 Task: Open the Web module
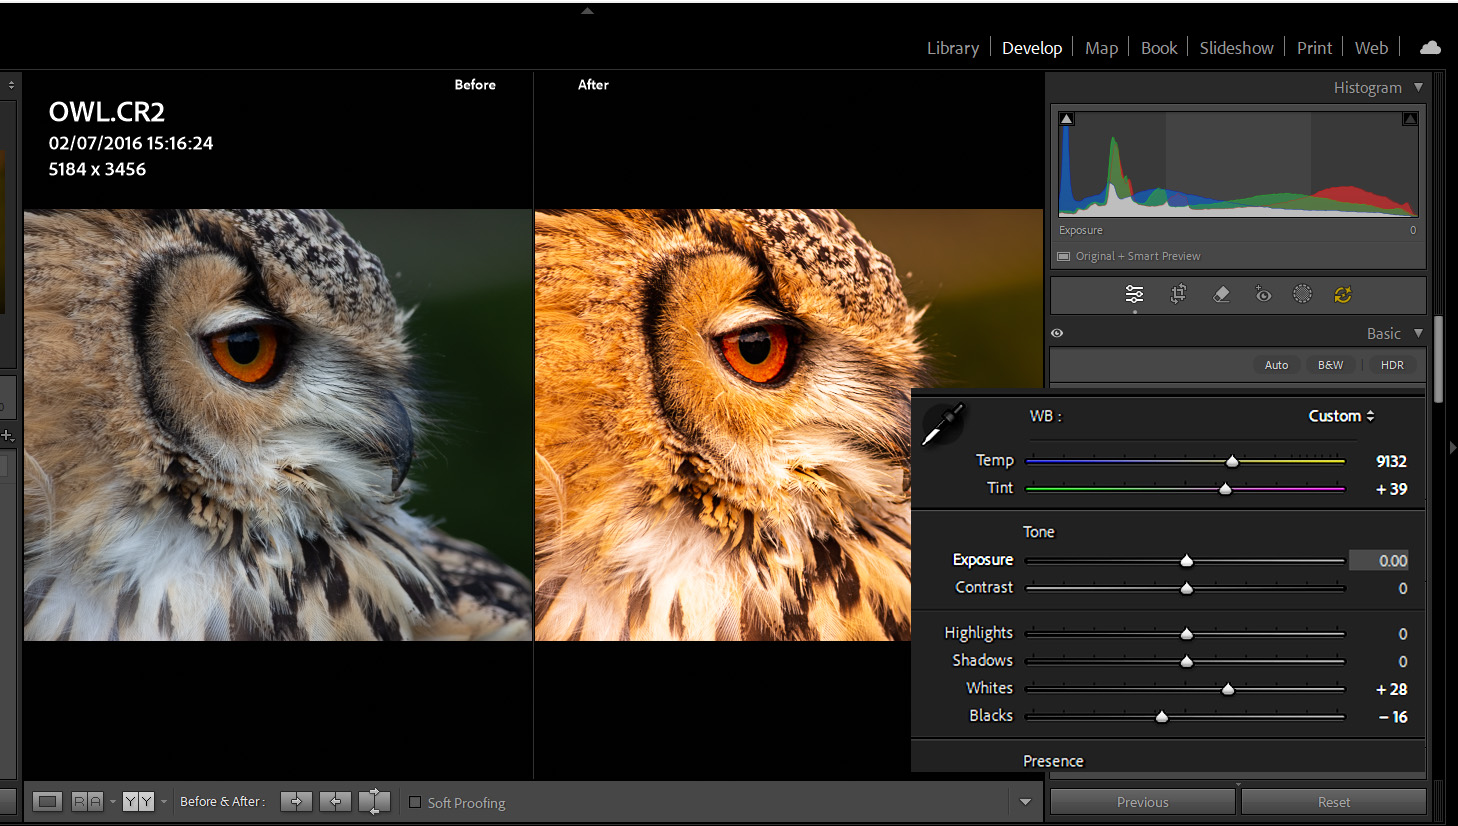tap(1371, 48)
